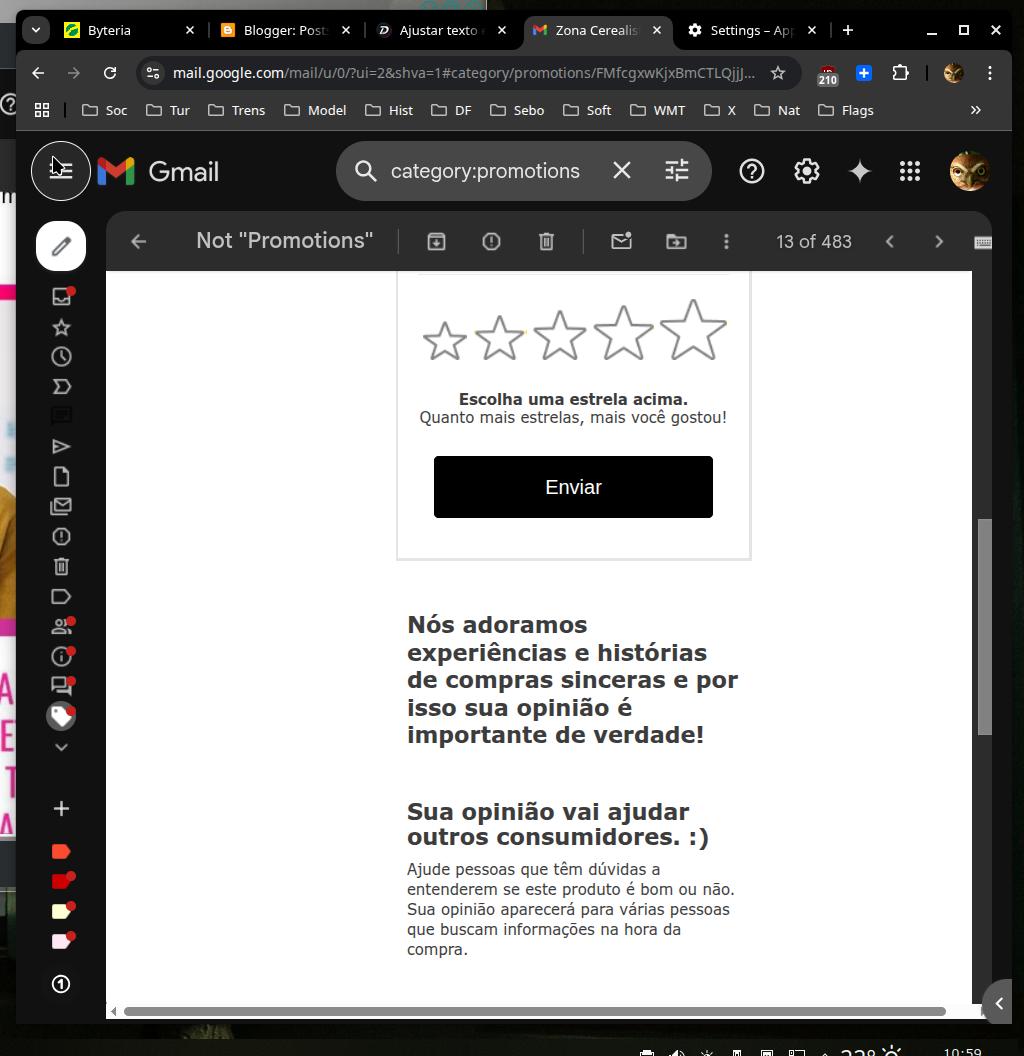
Task: Open Google apps grid
Action: click(909, 171)
